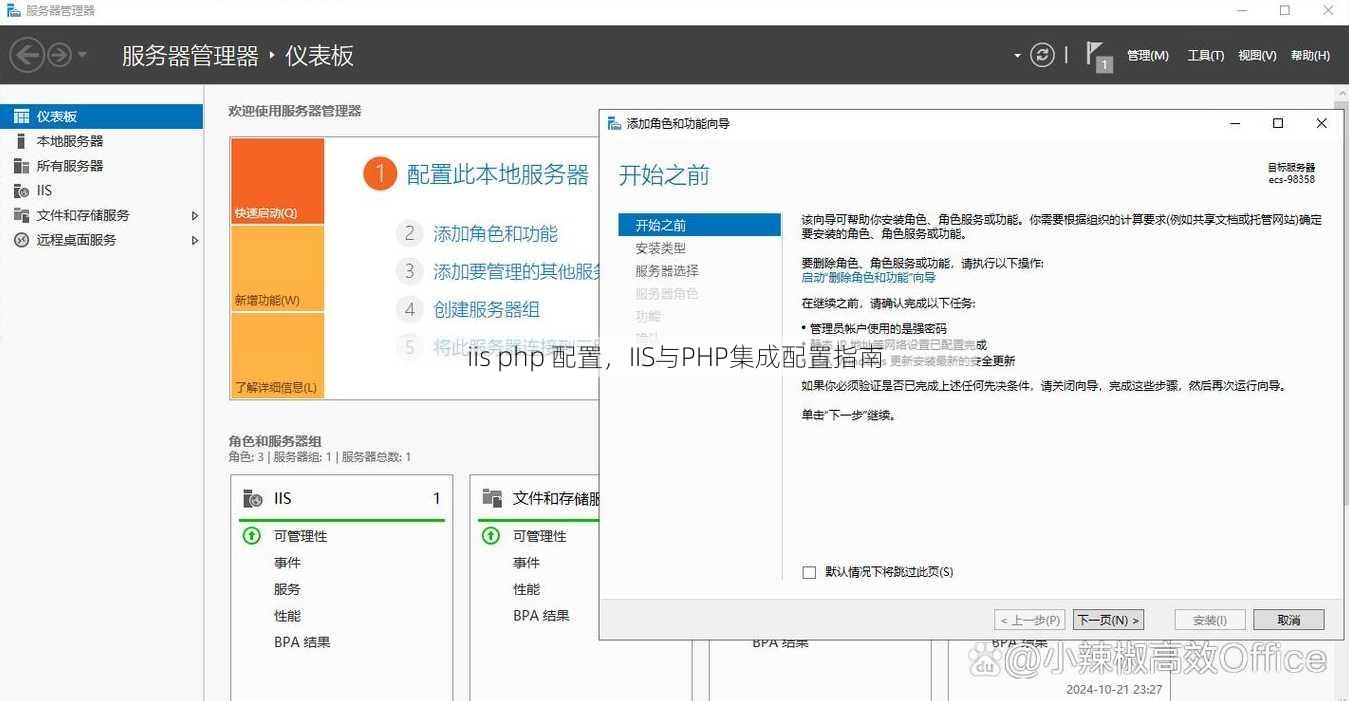This screenshot has width=1349, height=701.
Task: Click BPA 结果 in the IIS tile
Action: coord(302,642)
